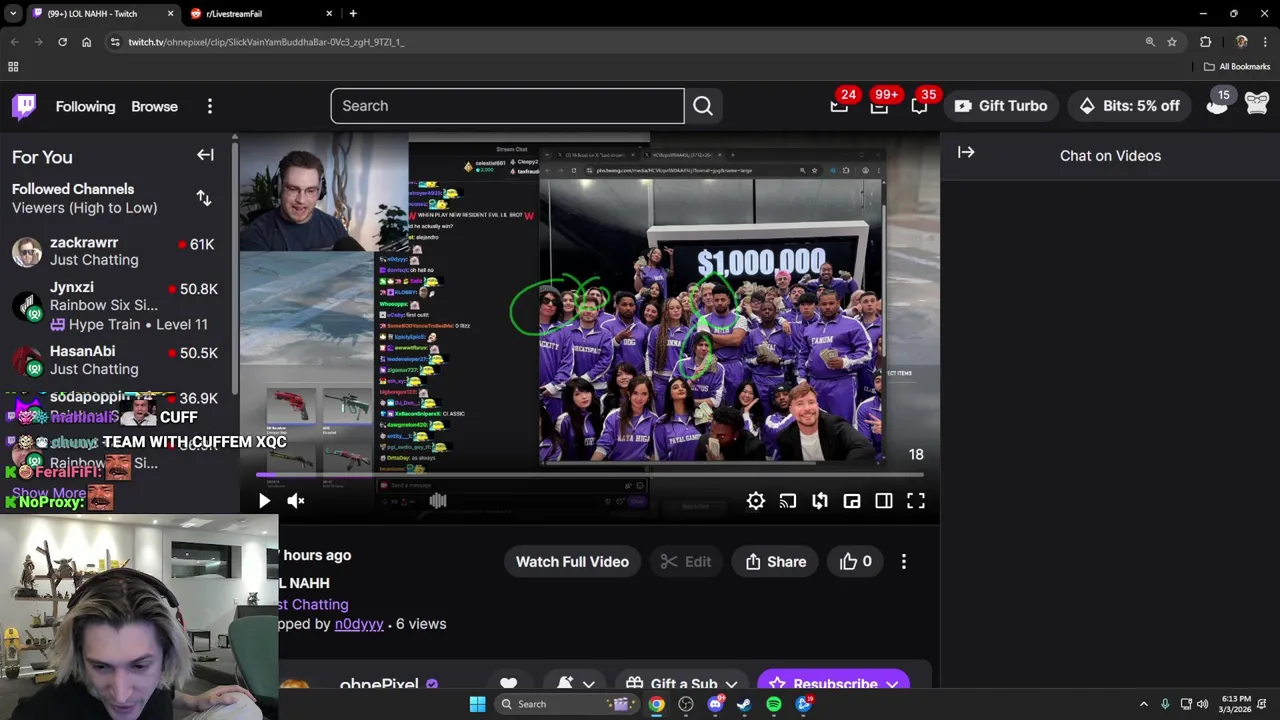Image resolution: width=1280 pixels, height=720 pixels.
Task: Go back in browser history
Action: (x=14, y=42)
